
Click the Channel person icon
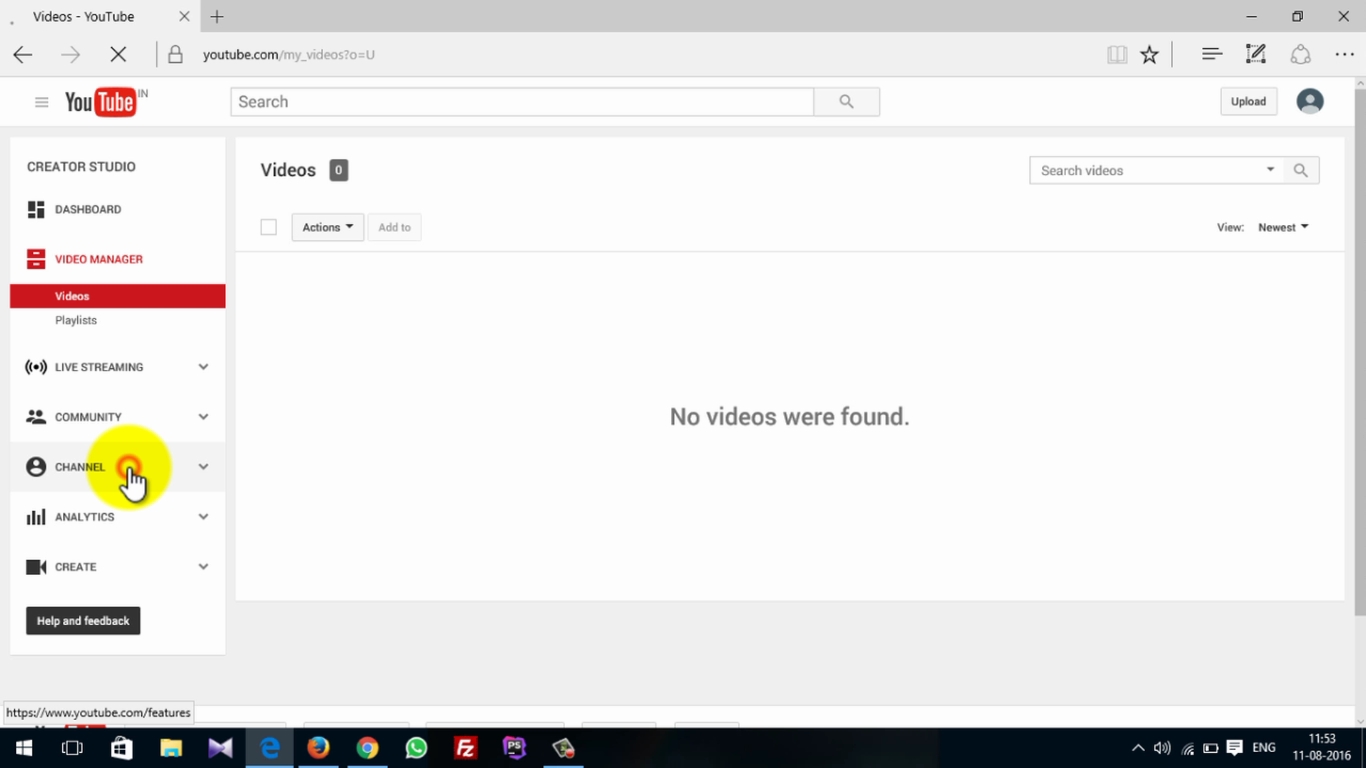pyautogui.click(x=36, y=467)
